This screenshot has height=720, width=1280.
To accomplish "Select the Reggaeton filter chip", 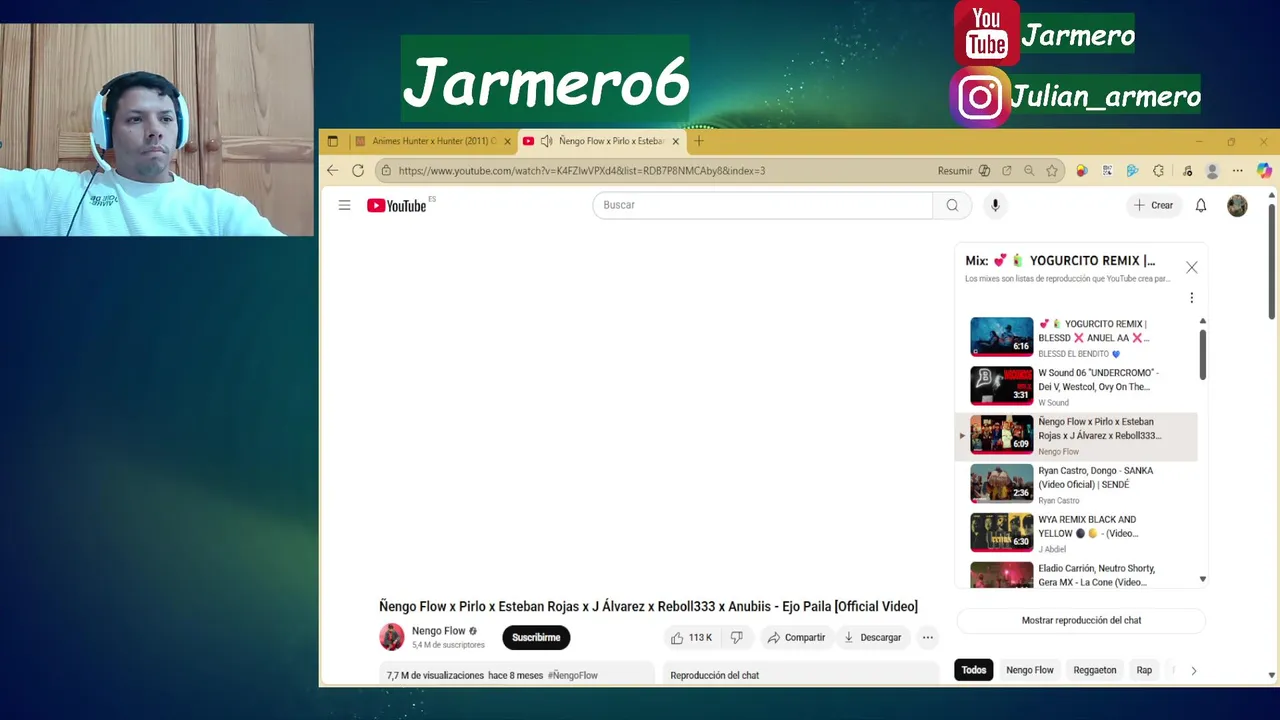I will (x=1094, y=670).
